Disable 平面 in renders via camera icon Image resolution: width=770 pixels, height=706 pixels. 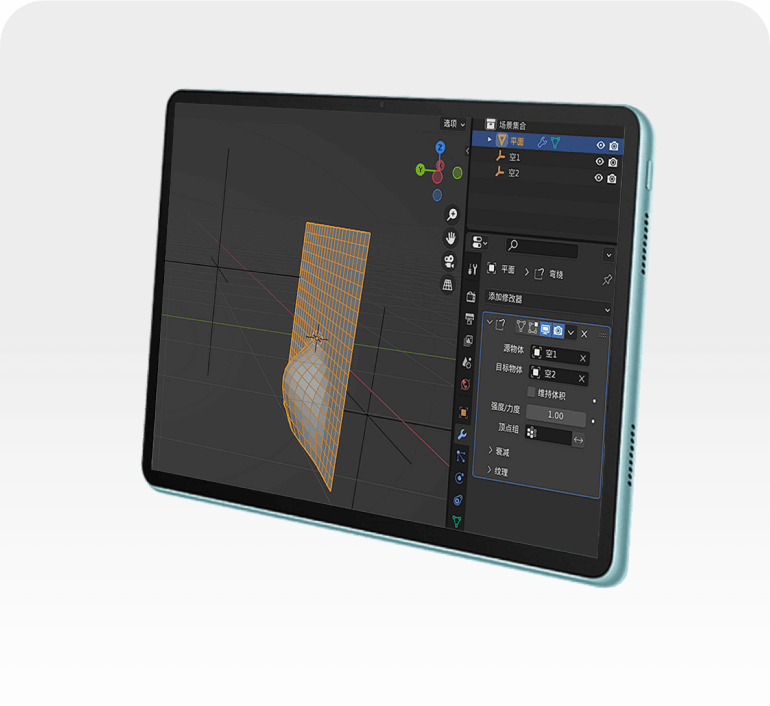pos(614,146)
